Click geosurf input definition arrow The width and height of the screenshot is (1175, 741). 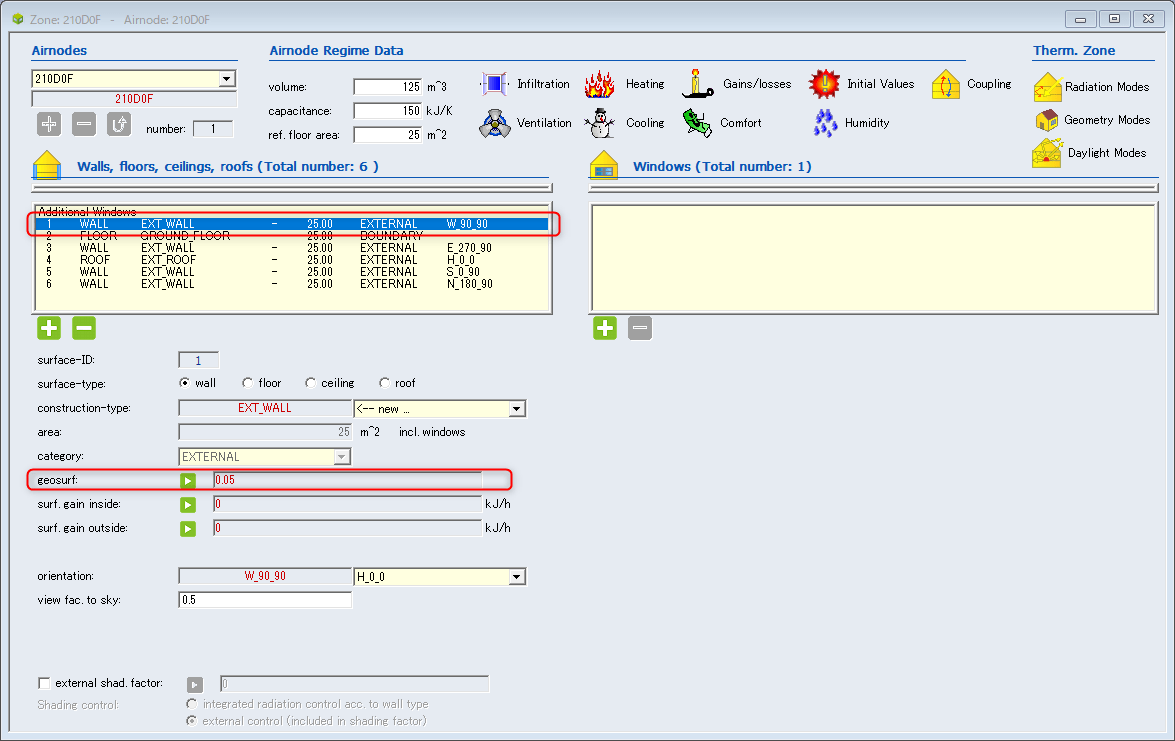(188, 480)
